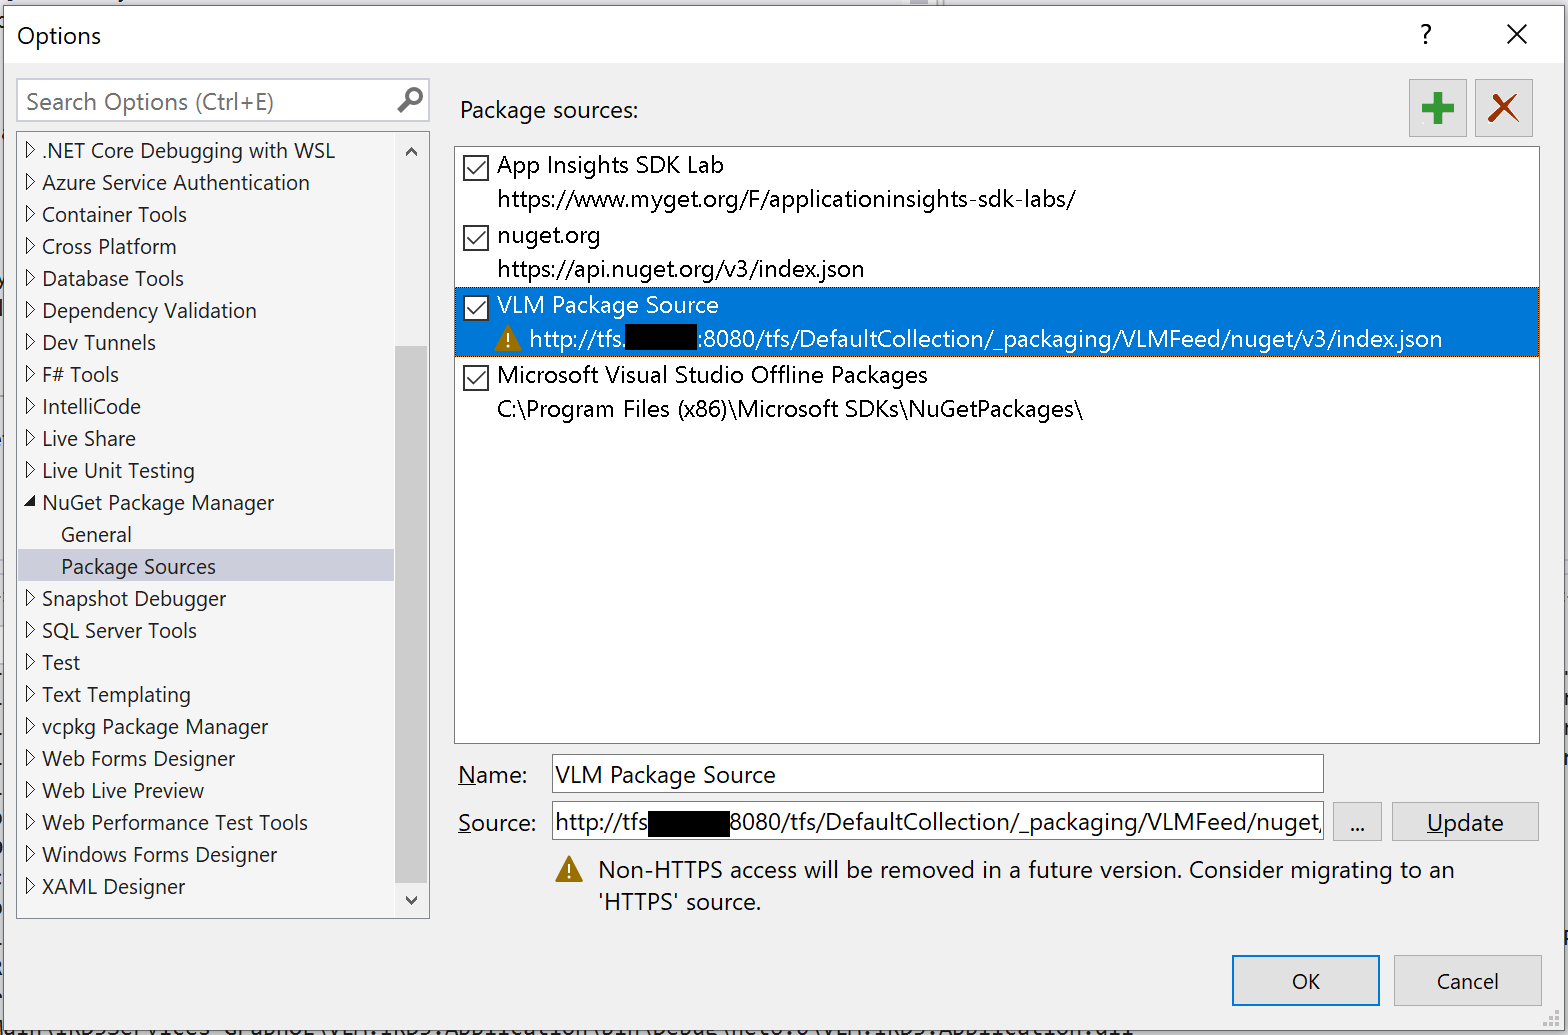Image resolution: width=1568 pixels, height=1035 pixels.
Task: Open the dialog help question mark
Action: 1426,35
